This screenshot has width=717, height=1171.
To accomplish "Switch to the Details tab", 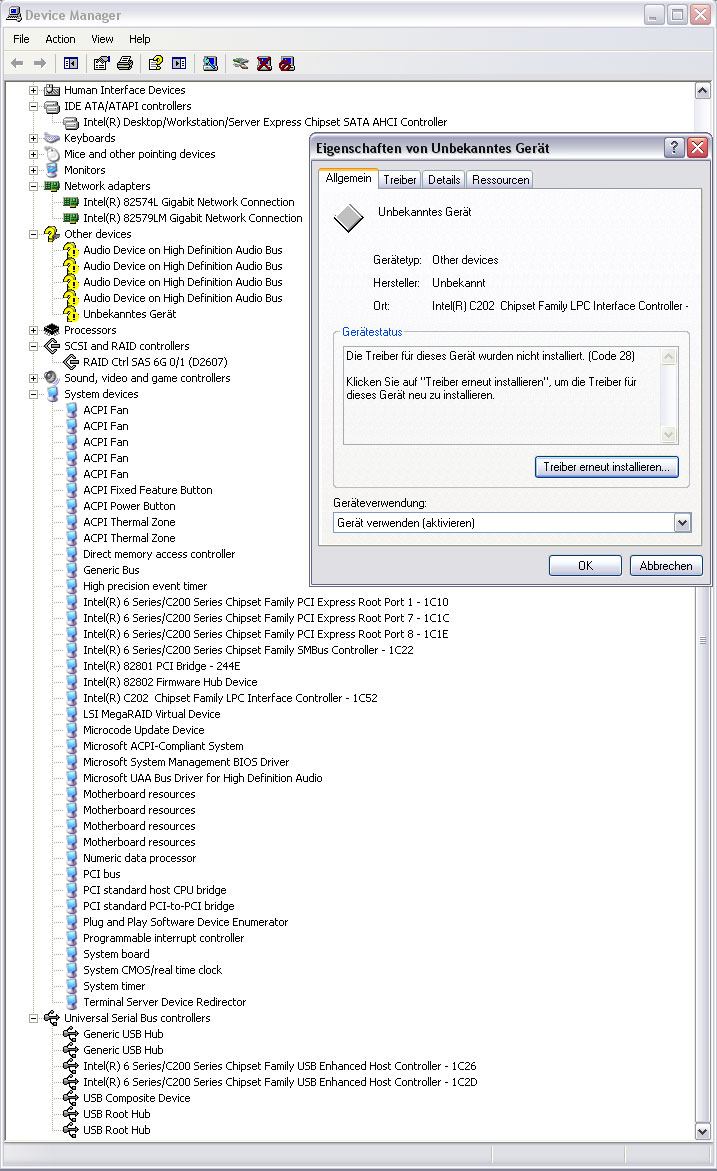I will tap(444, 180).
